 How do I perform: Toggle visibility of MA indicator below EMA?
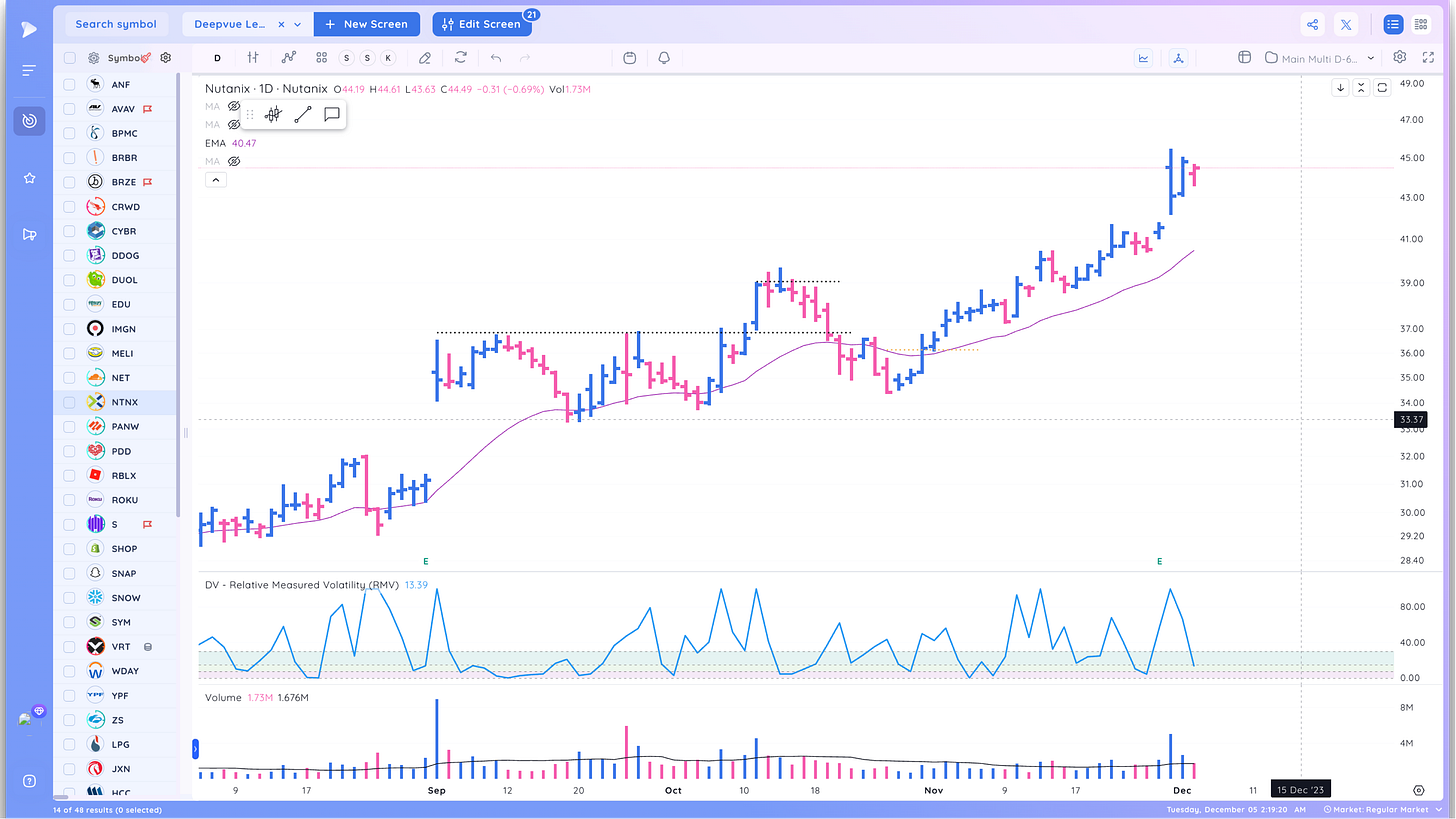click(234, 161)
